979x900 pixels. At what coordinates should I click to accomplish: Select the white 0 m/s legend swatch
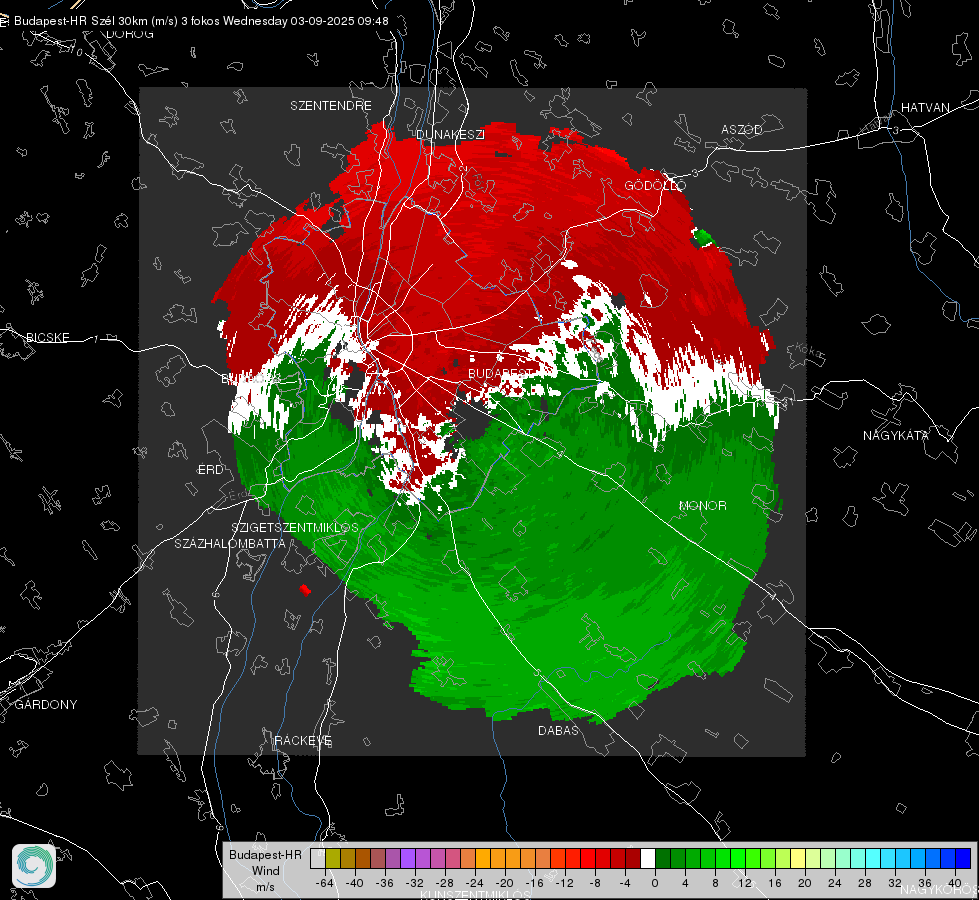tap(648, 859)
